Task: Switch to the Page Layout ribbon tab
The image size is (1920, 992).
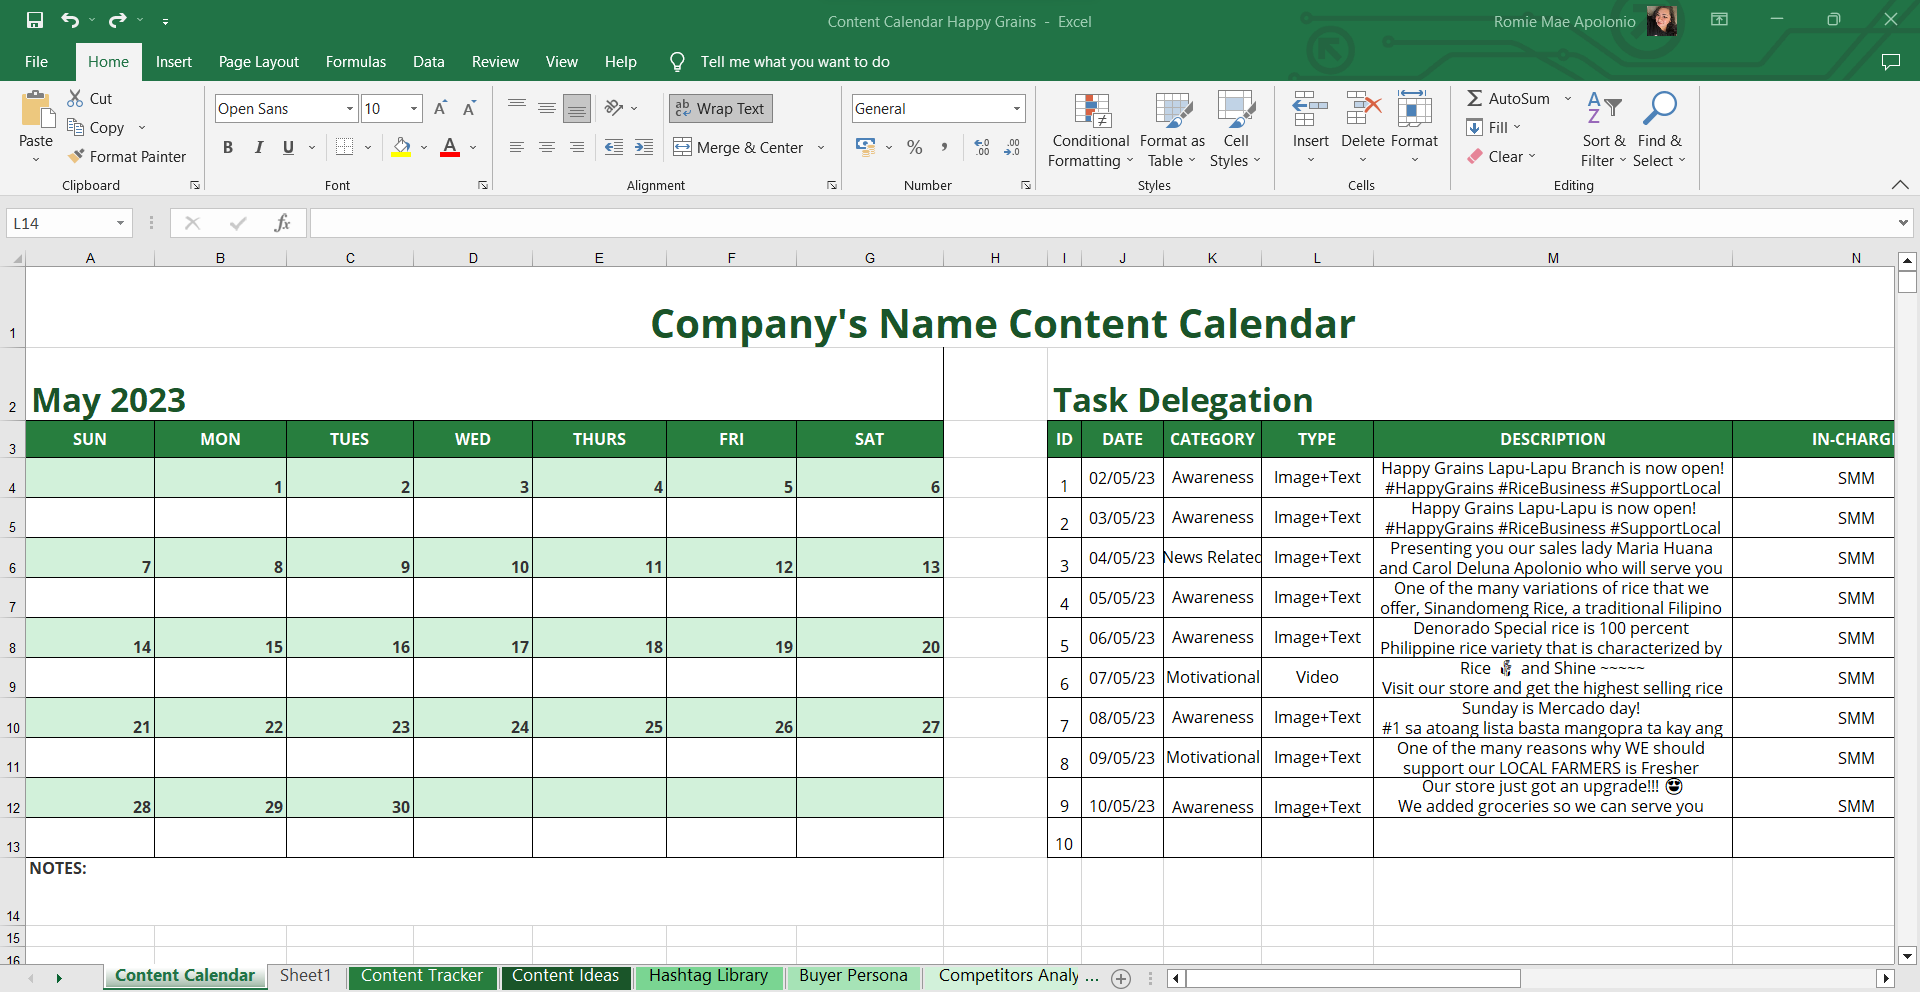Action: coord(259,61)
